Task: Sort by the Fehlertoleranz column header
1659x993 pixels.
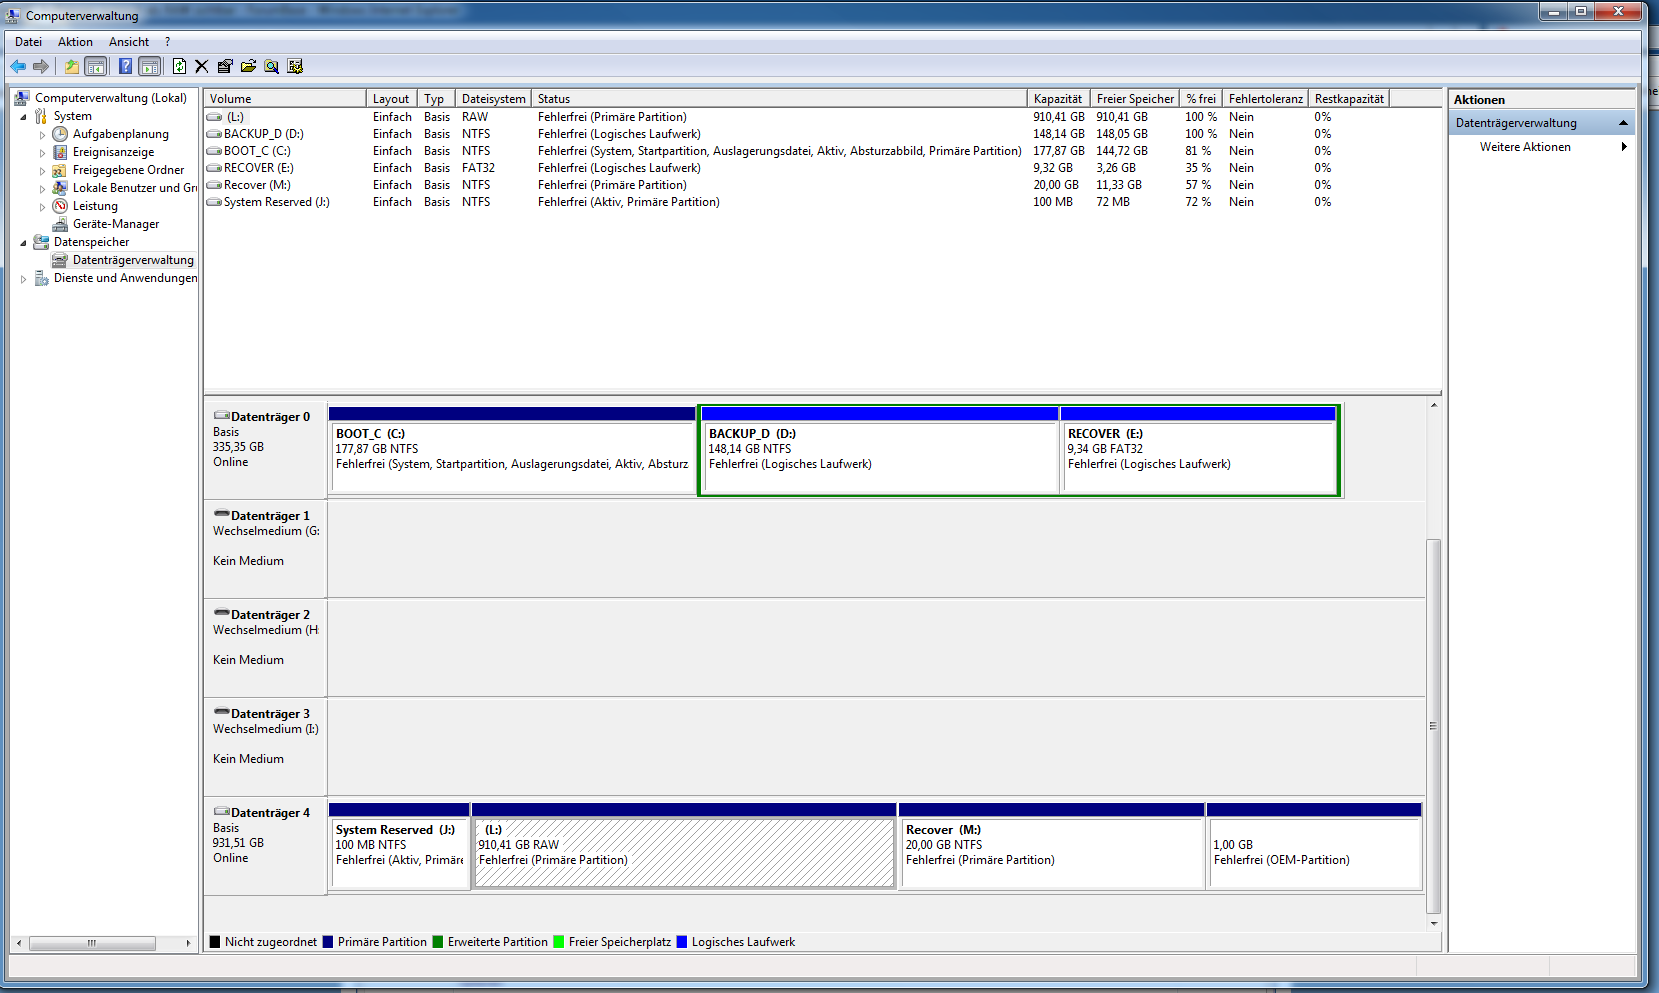Action: 1265,99
